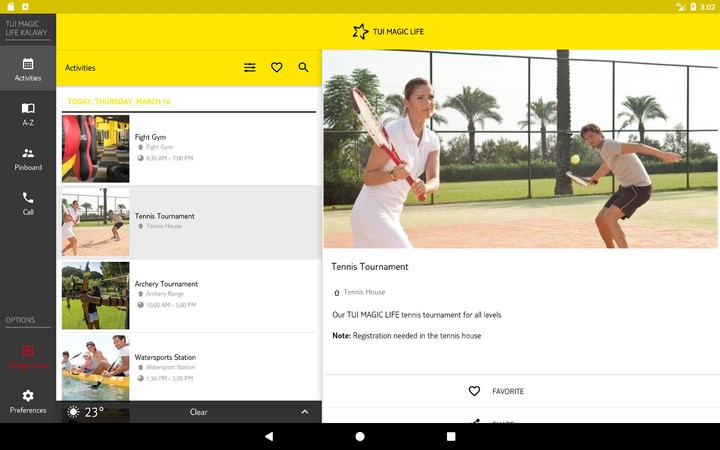Select the Activities tab in sidebar

click(x=28, y=69)
